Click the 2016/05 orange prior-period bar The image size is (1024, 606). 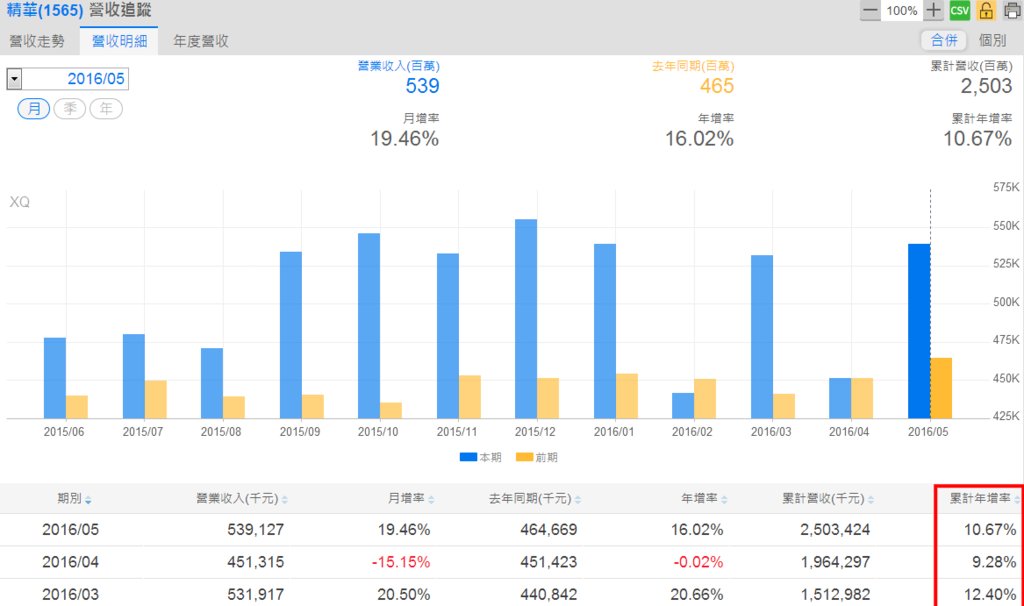pyautogui.click(x=941, y=388)
